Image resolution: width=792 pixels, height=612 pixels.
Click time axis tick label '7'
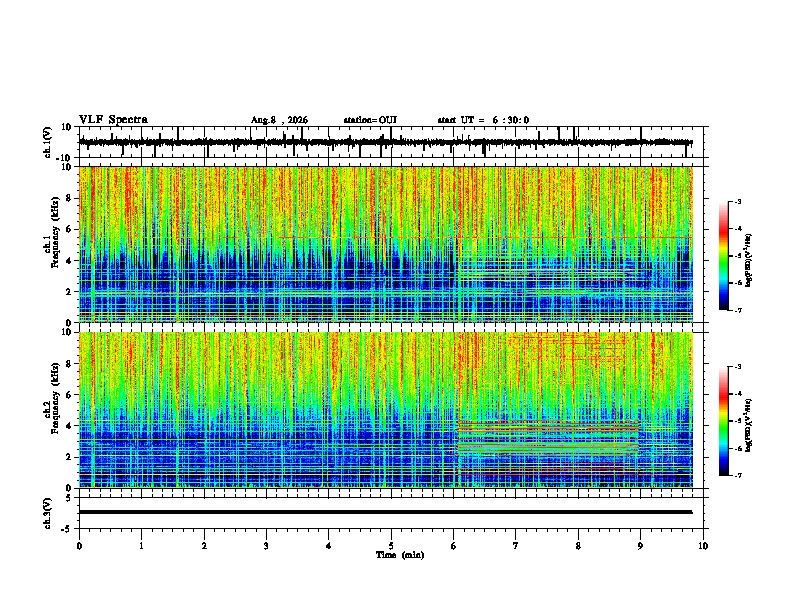516,546
